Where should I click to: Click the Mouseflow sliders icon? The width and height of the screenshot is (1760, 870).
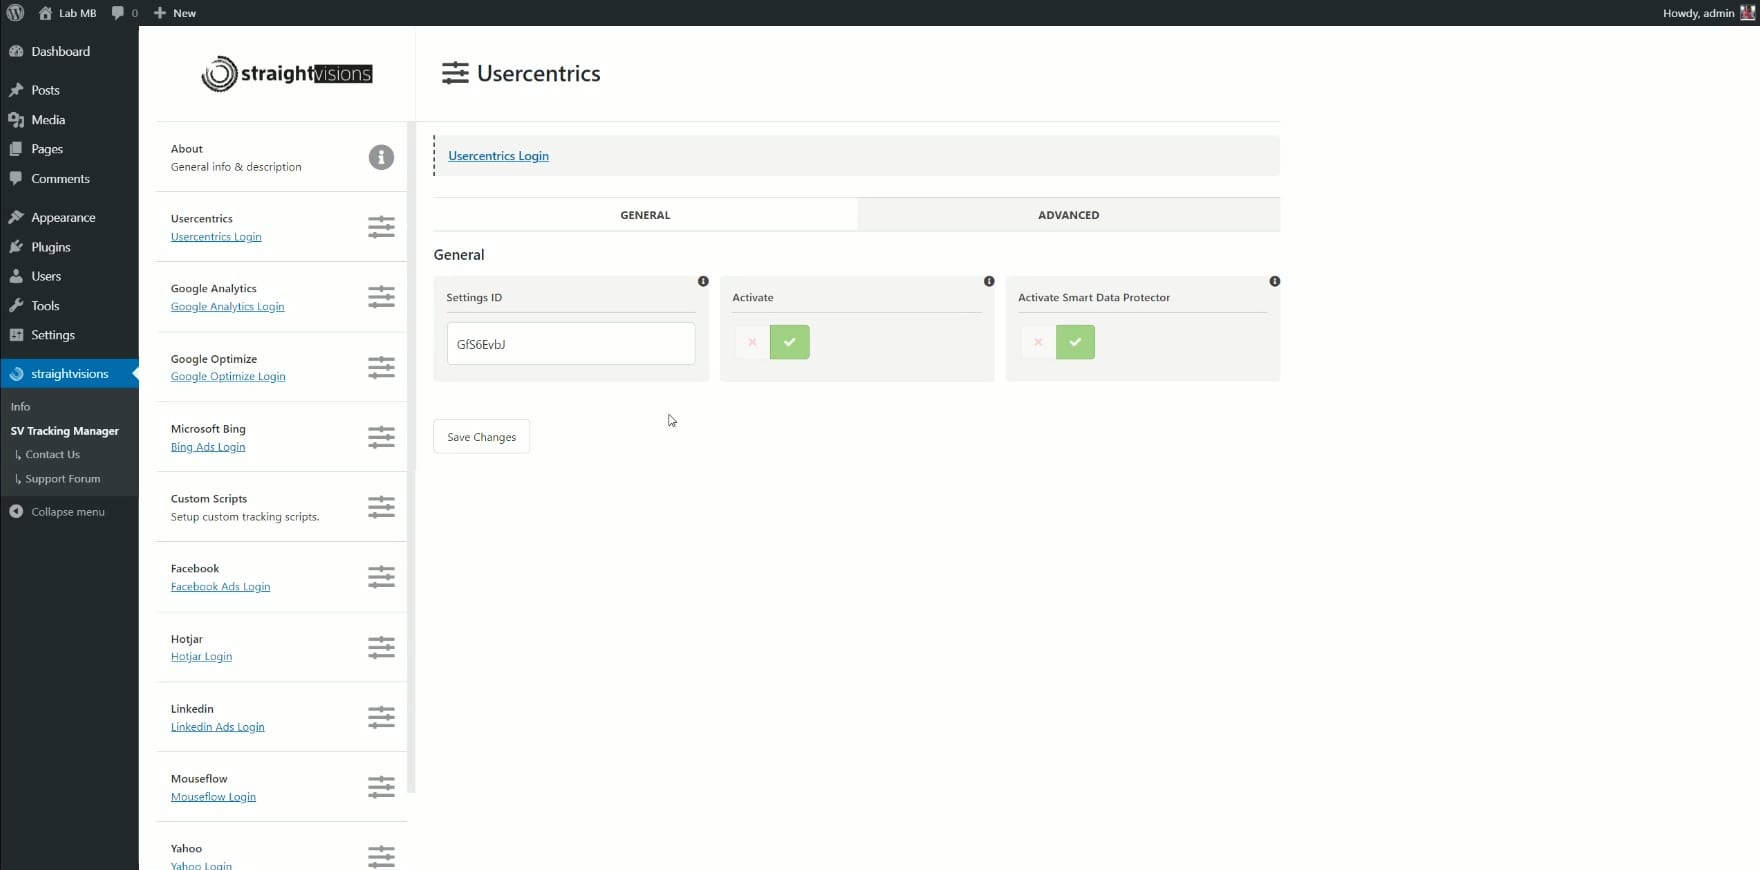tap(381, 787)
